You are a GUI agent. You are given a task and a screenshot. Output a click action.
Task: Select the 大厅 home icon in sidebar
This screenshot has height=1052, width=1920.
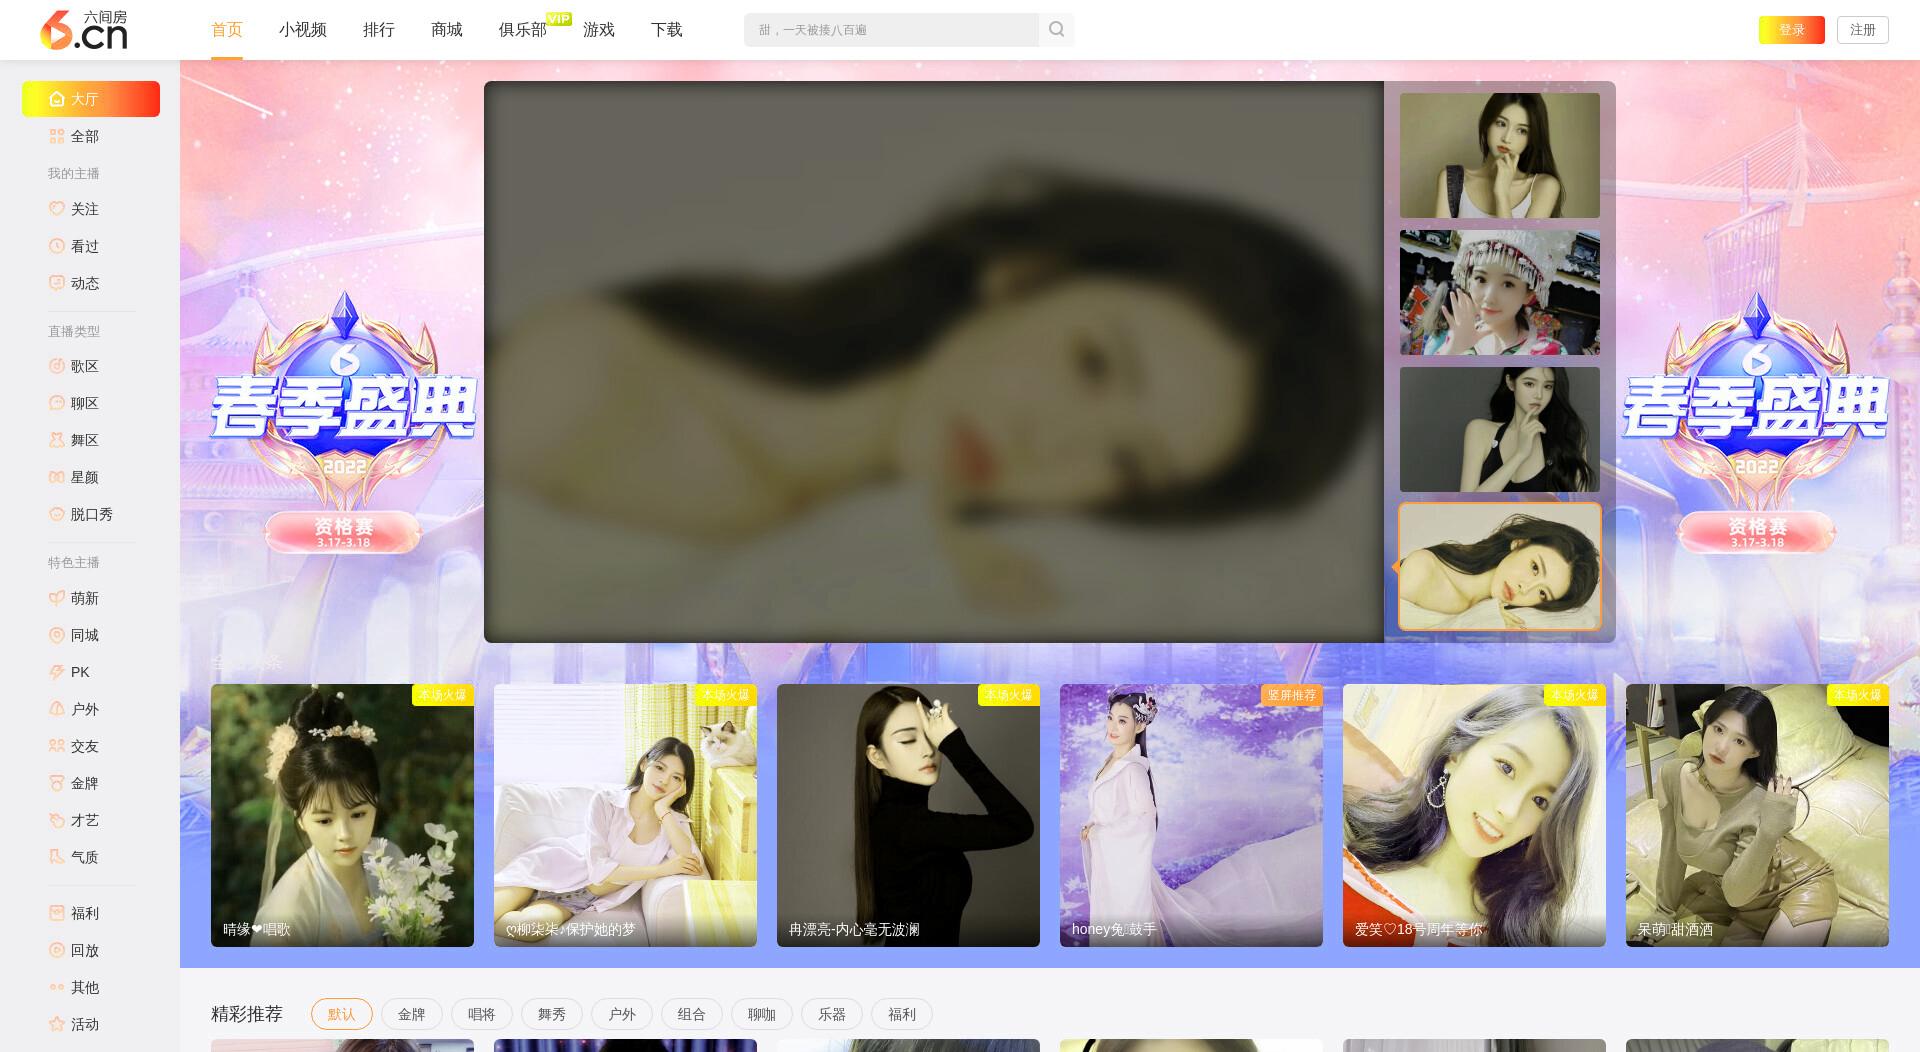[57, 99]
